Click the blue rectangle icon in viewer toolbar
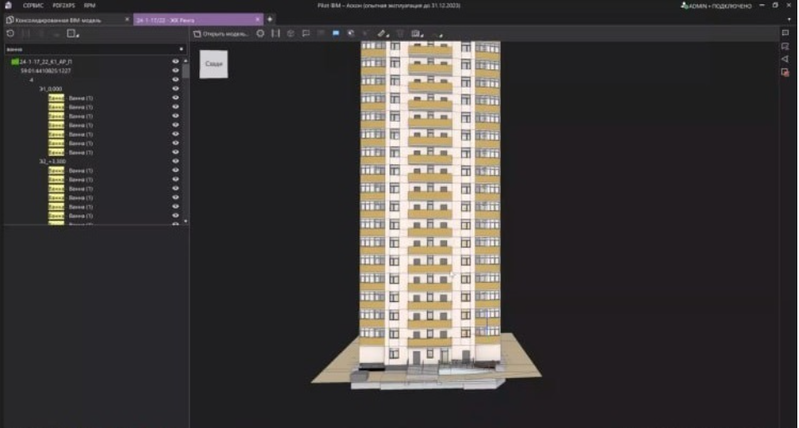799x428 pixels. click(336, 33)
